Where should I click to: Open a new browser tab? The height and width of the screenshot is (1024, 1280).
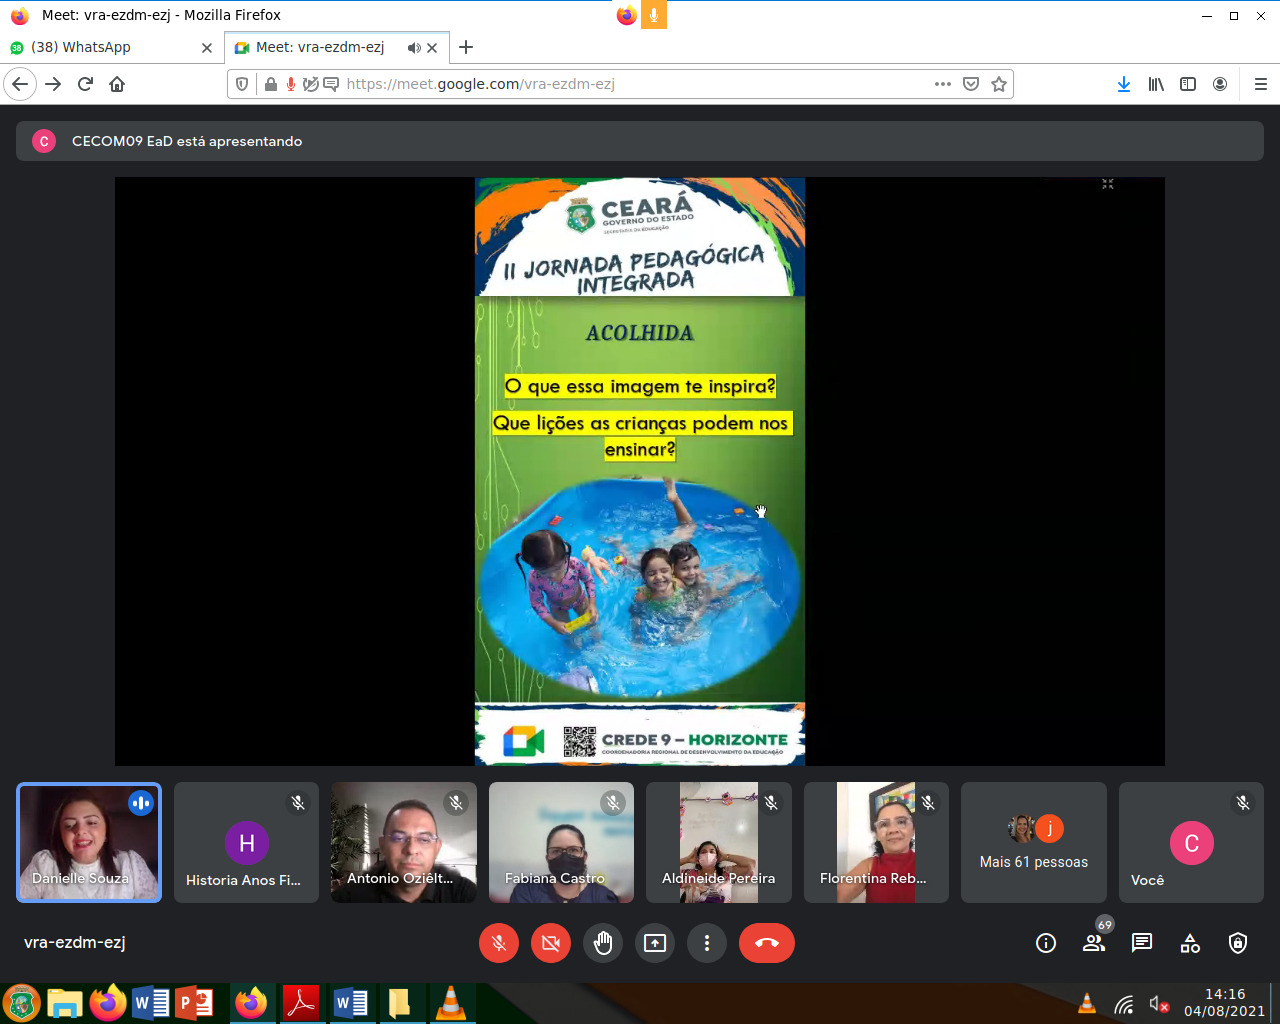click(466, 48)
